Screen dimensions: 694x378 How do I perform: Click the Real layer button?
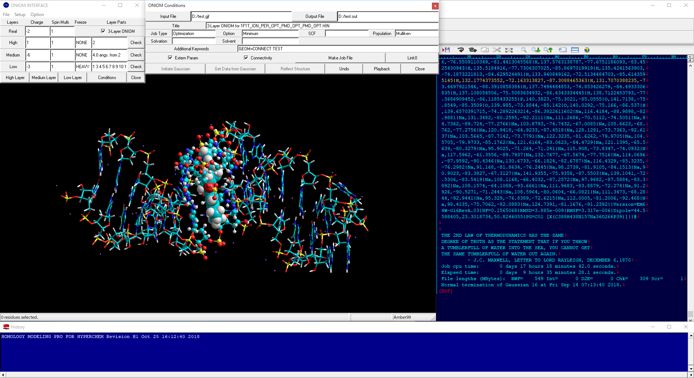(x=13, y=31)
